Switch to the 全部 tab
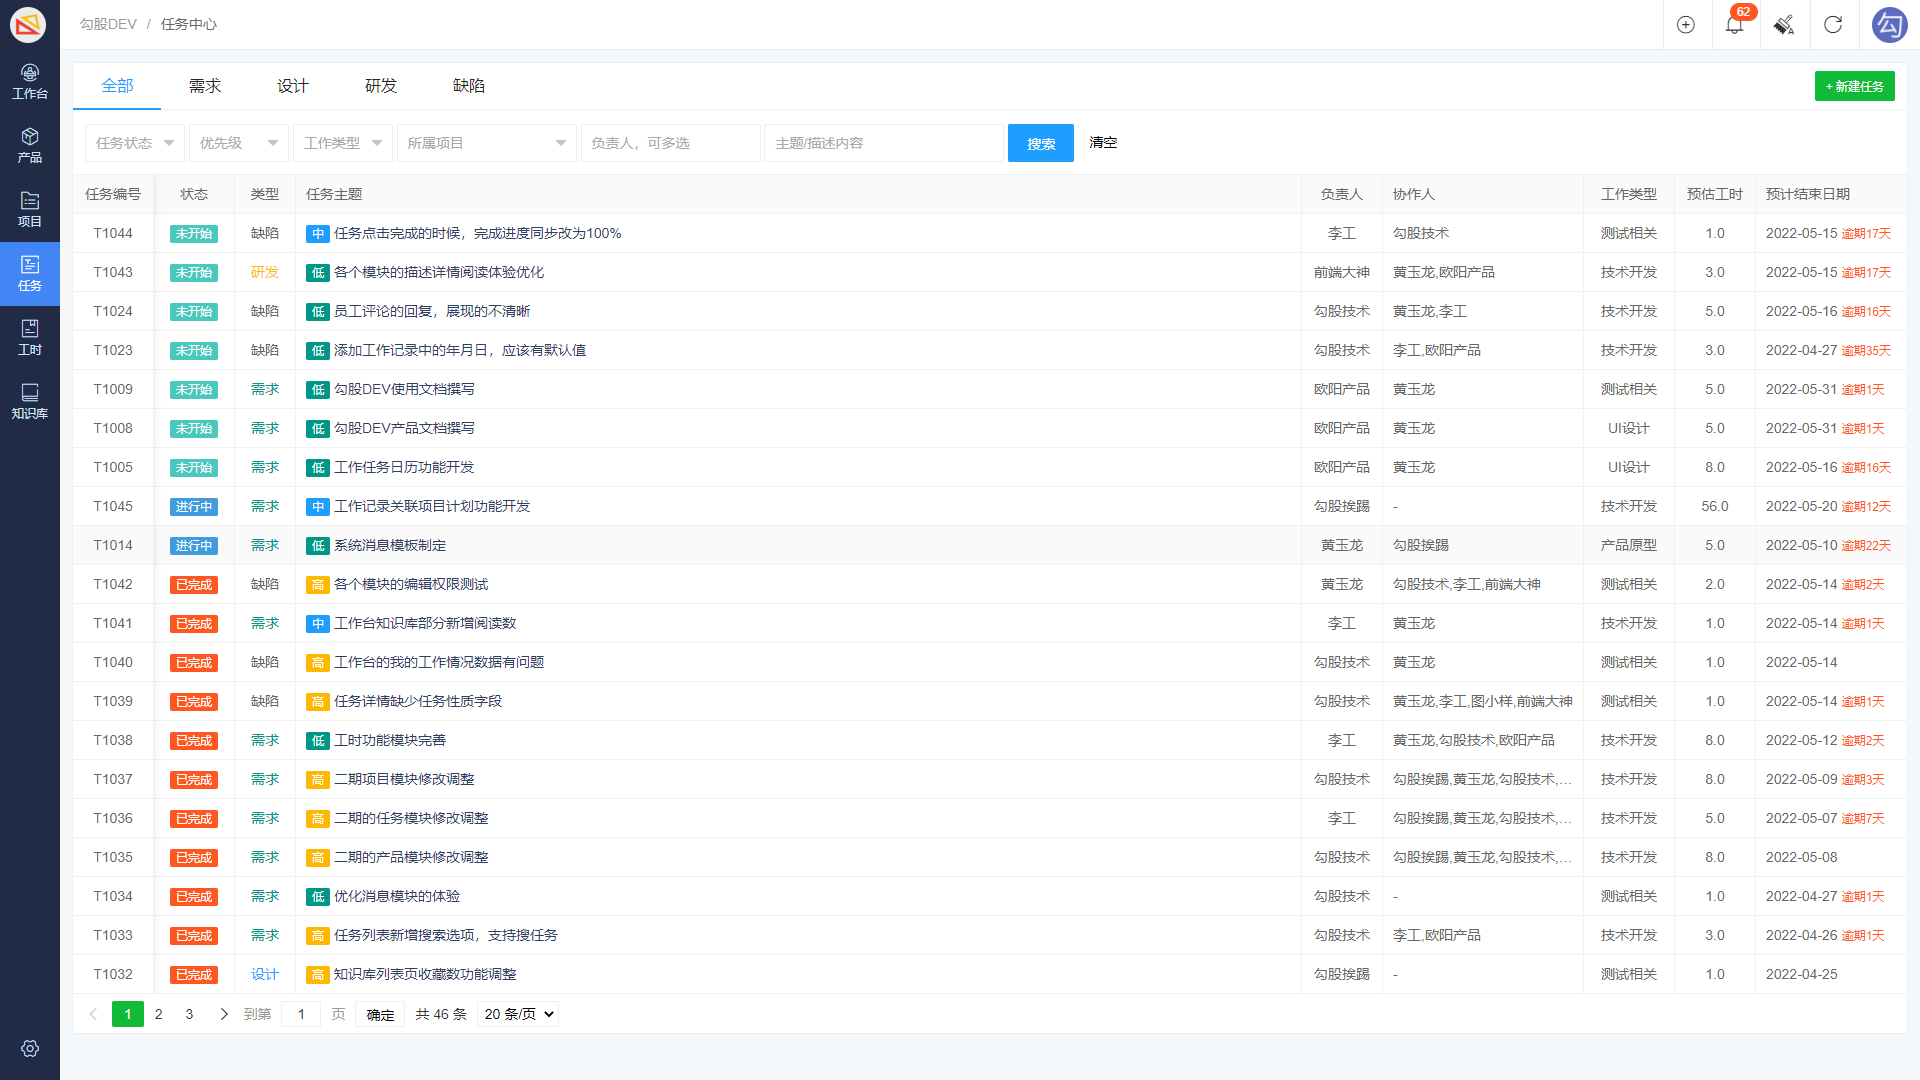Image resolution: width=1920 pixels, height=1080 pixels. 117,86
